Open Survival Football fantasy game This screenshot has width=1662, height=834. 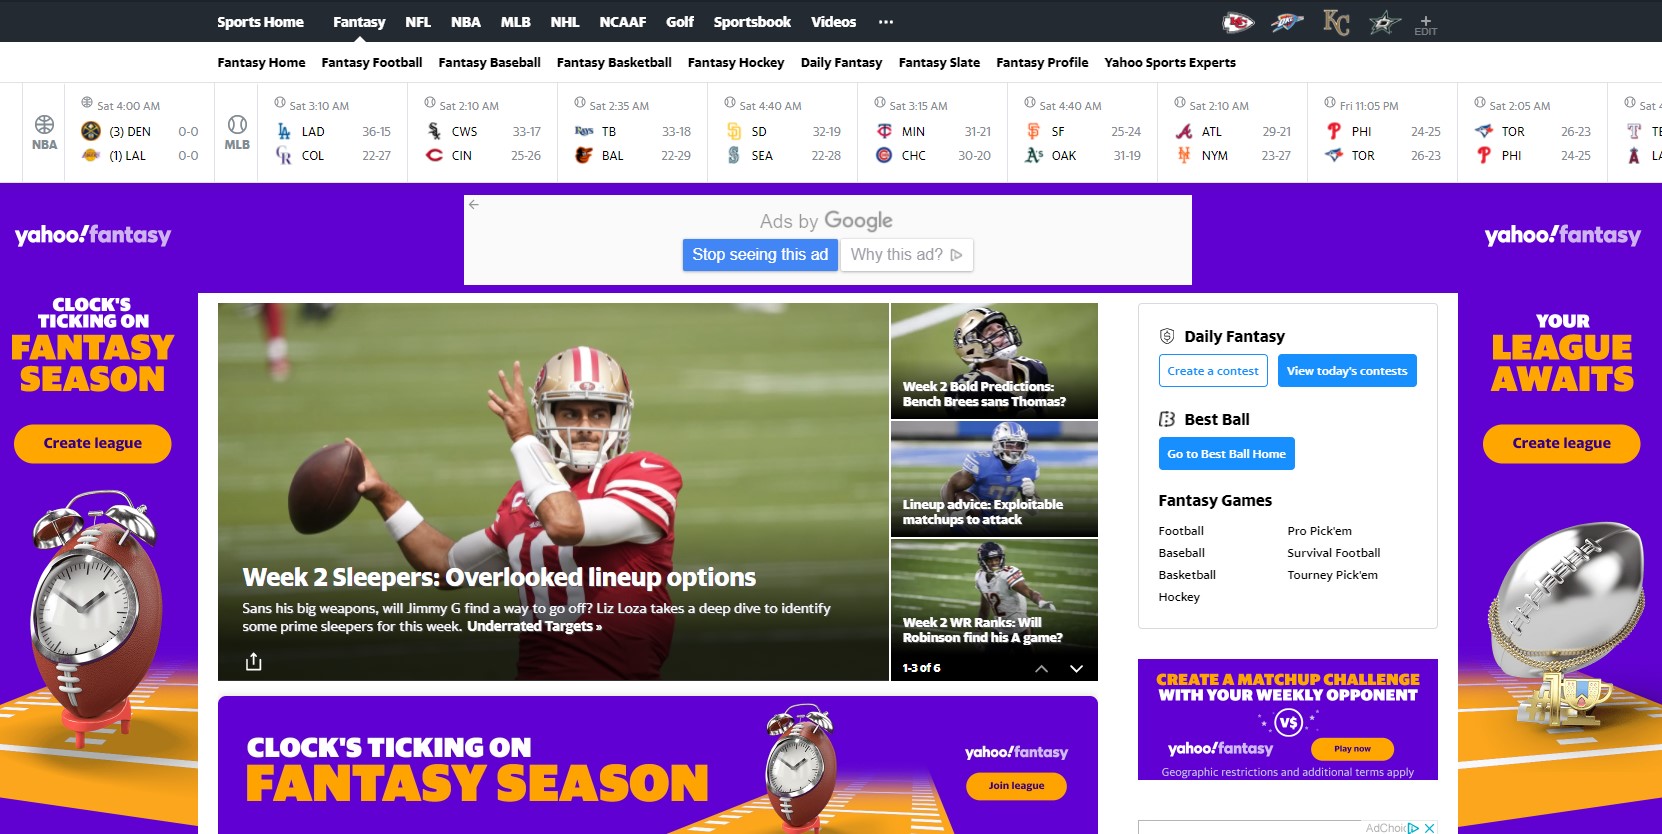(x=1333, y=553)
